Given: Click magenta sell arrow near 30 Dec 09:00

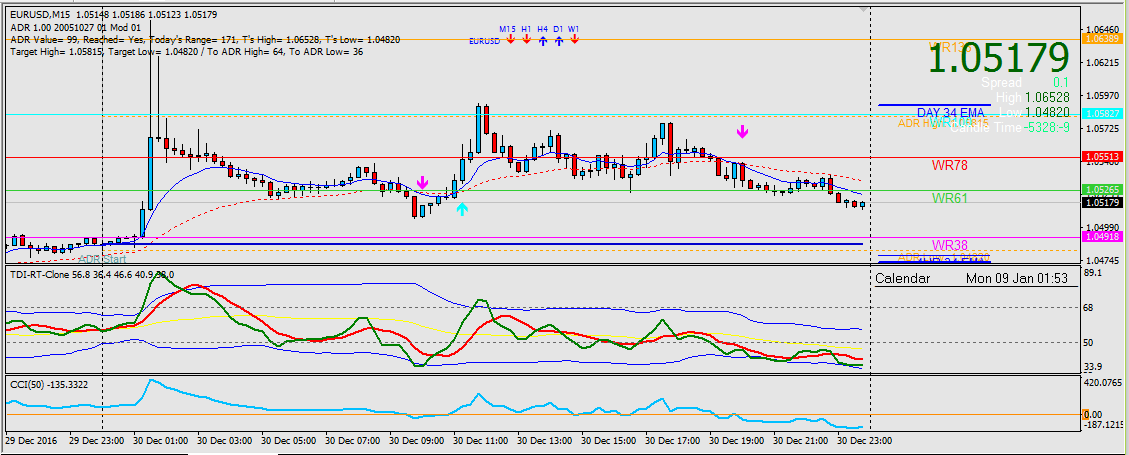Looking at the screenshot, I should [423, 181].
